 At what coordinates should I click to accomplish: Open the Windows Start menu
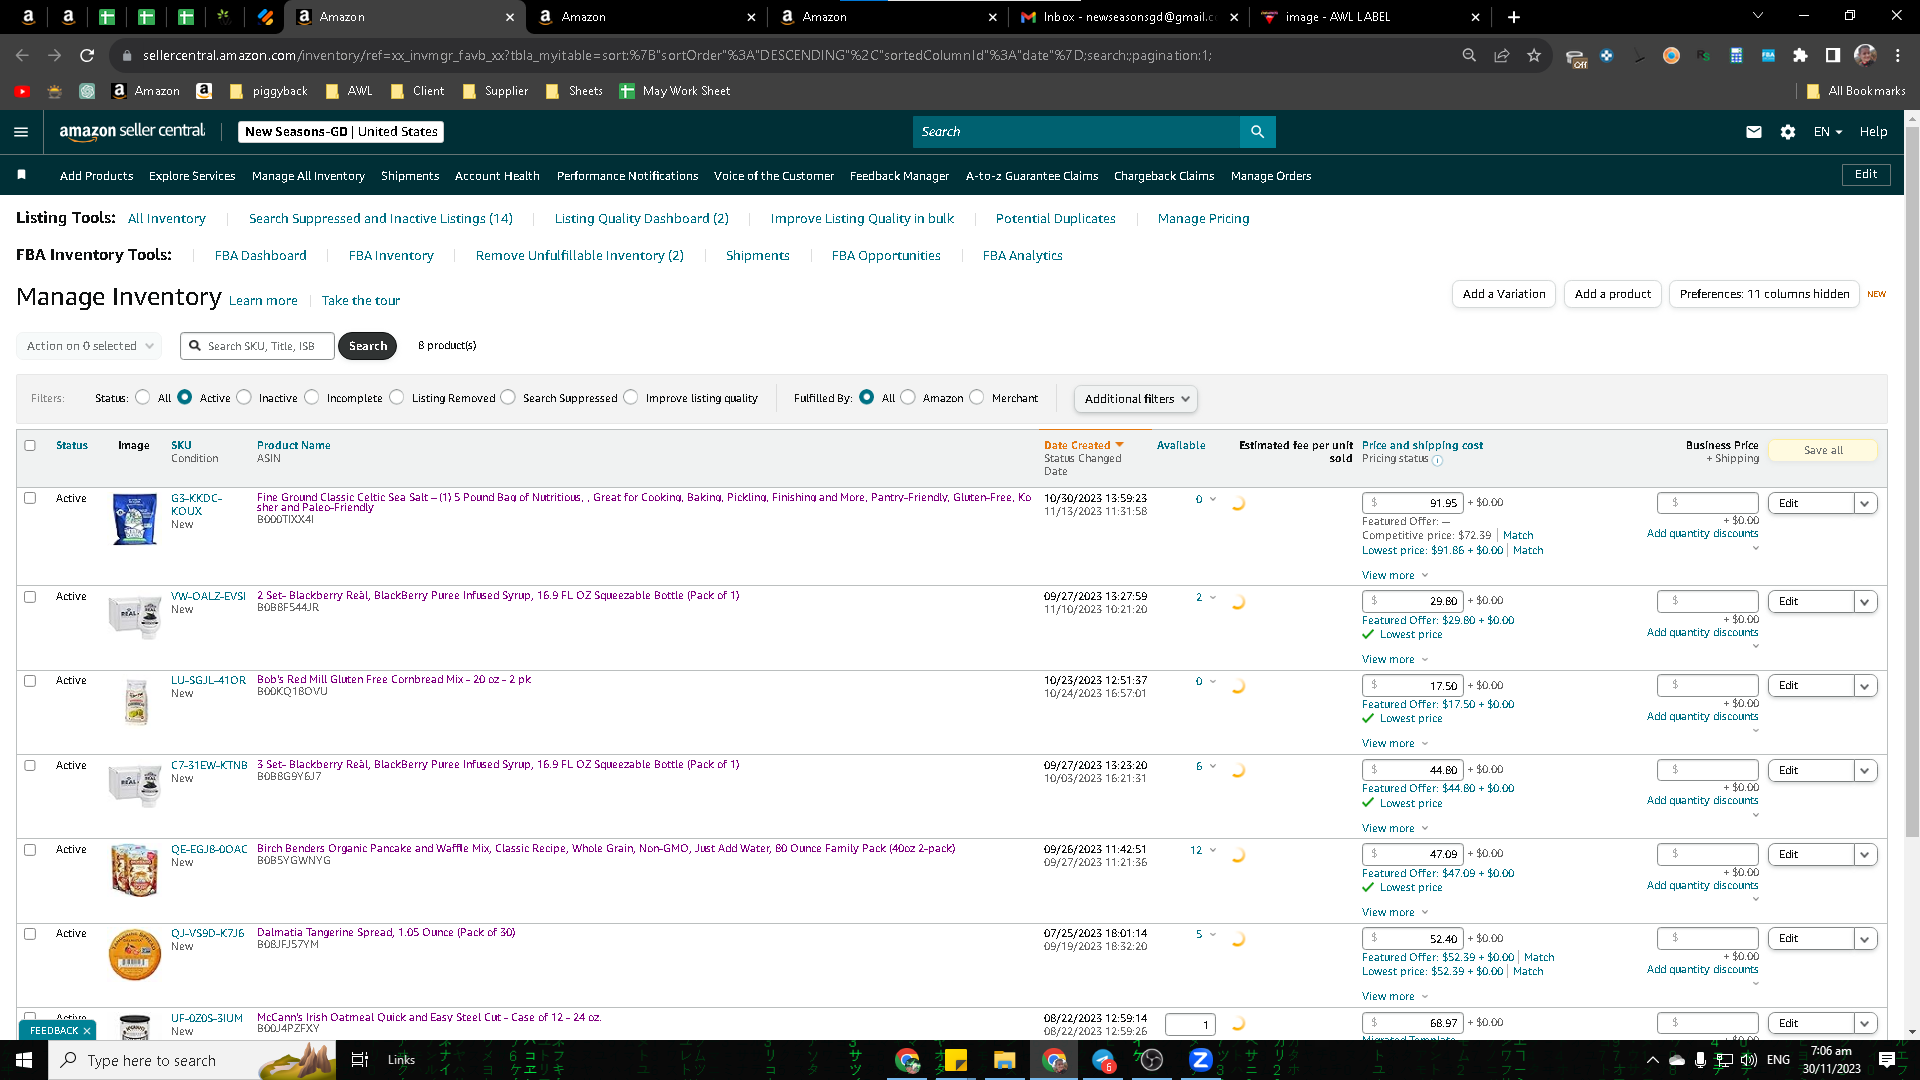click(x=24, y=1060)
